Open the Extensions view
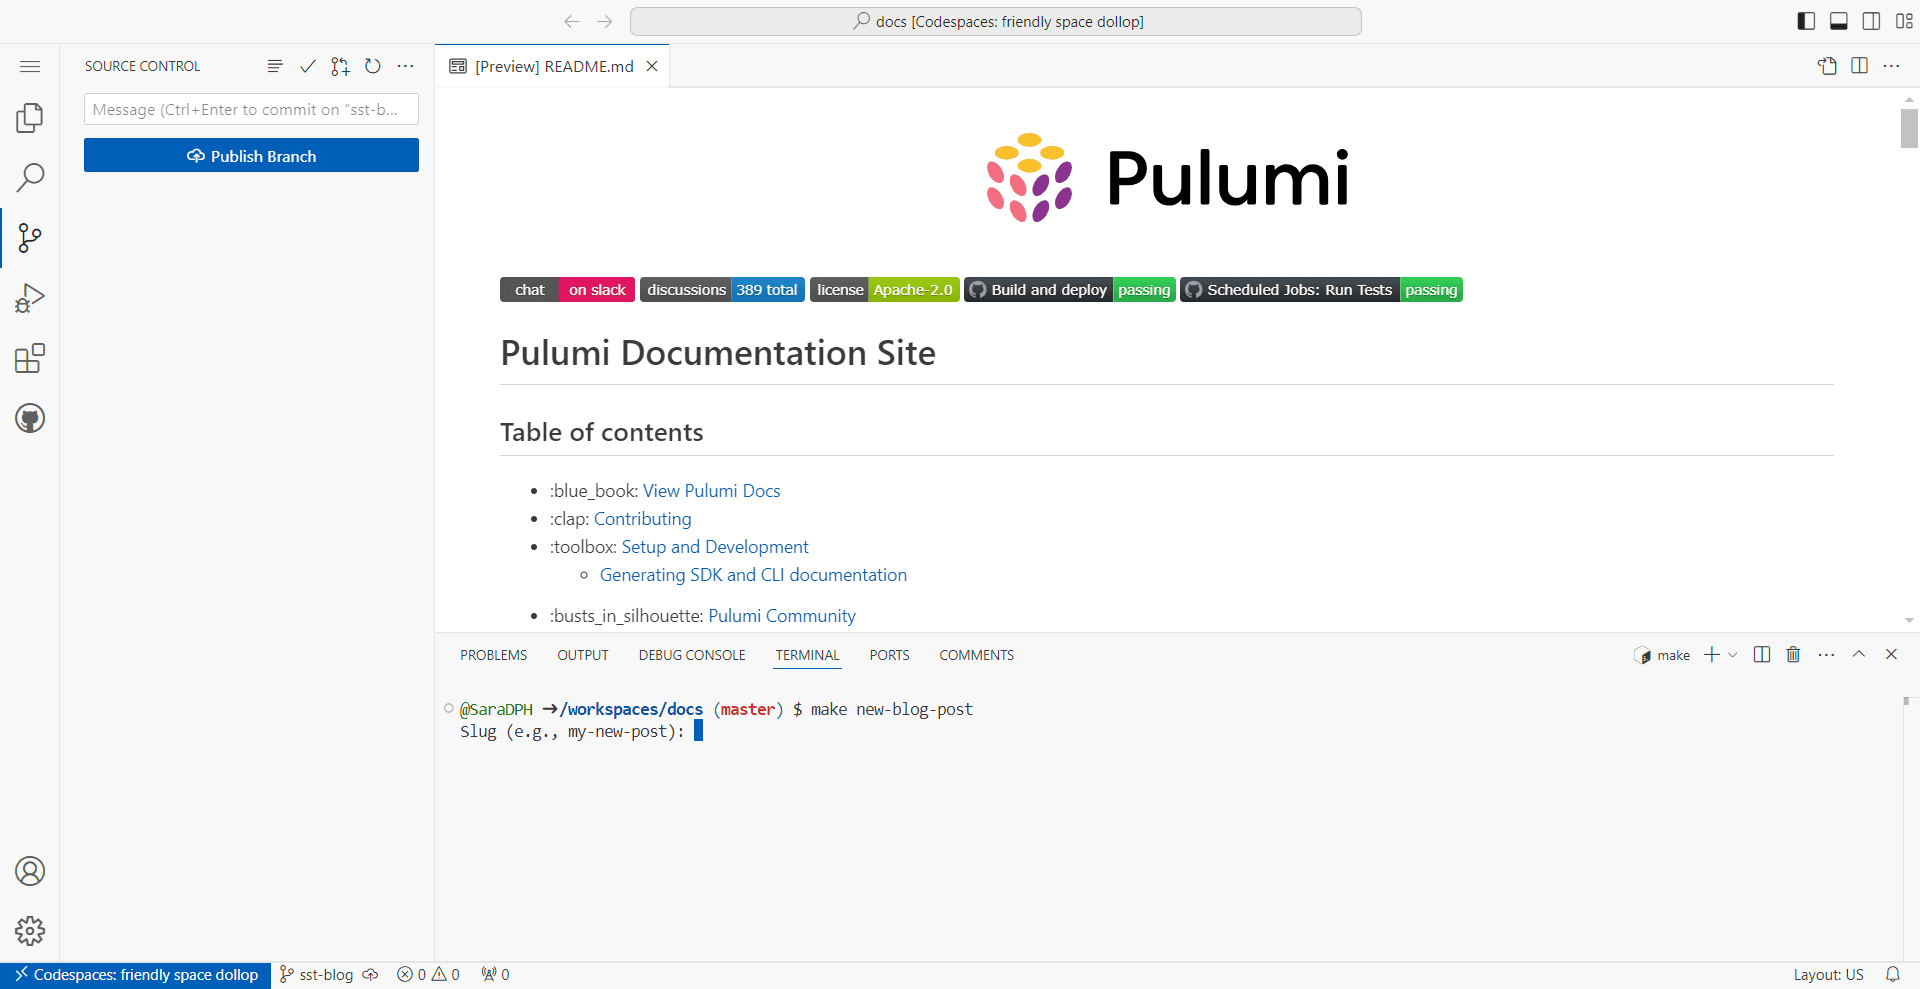This screenshot has height=989, width=1920. tap(30, 358)
